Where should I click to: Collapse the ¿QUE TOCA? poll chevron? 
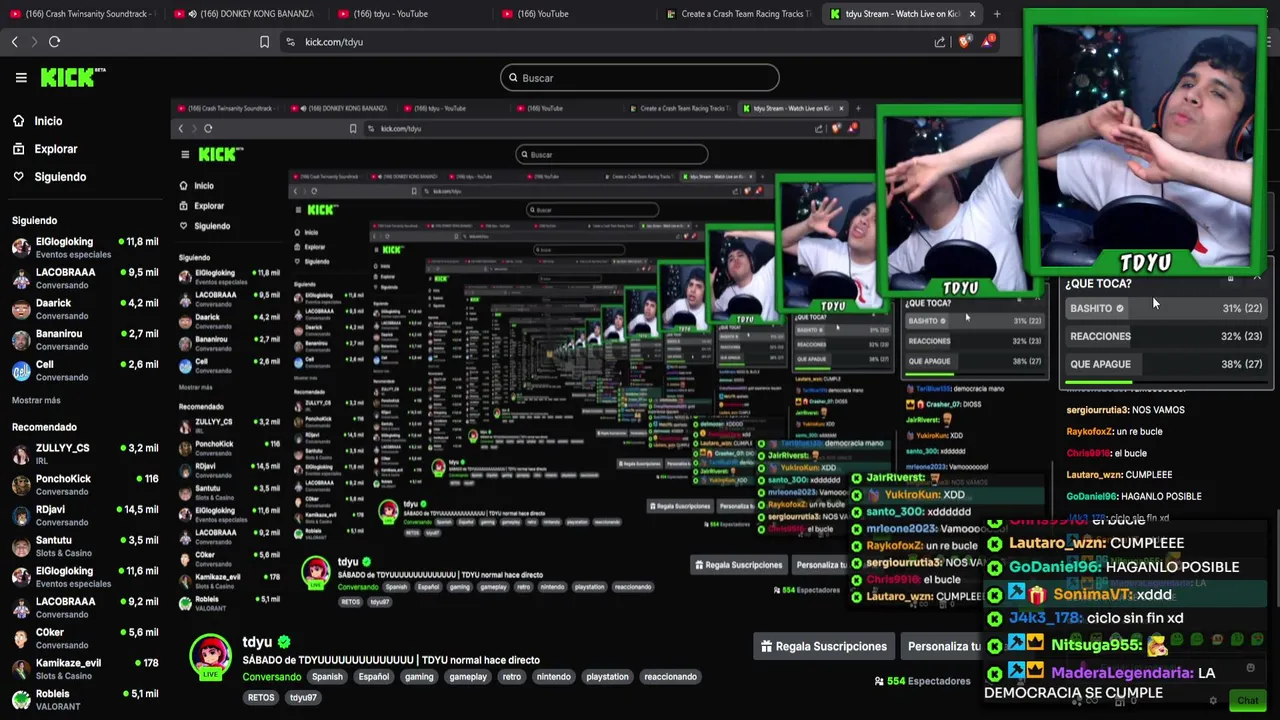coord(1257,278)
